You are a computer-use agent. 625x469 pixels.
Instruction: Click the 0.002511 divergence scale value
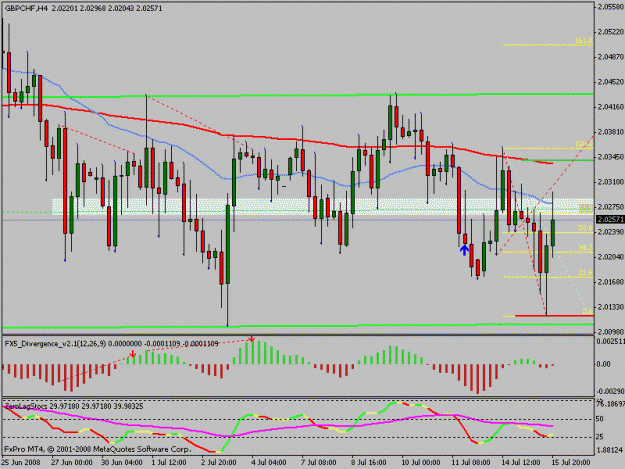tap(610, 341)
